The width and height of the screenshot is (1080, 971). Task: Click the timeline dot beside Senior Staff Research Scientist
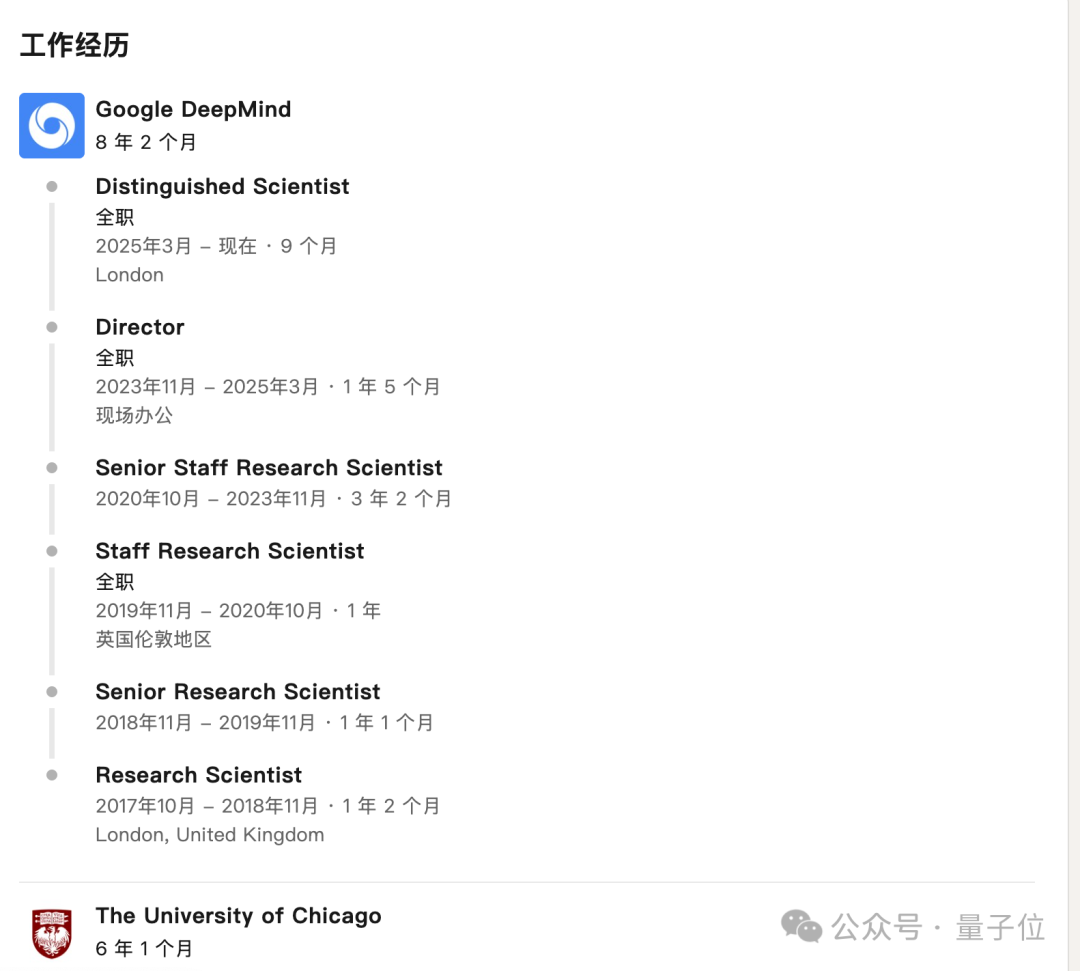51,468
